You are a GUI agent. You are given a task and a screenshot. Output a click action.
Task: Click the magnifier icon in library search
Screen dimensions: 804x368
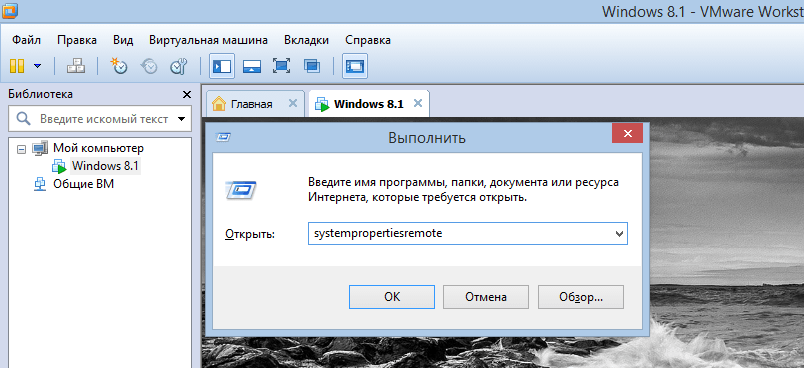point(24,119)
